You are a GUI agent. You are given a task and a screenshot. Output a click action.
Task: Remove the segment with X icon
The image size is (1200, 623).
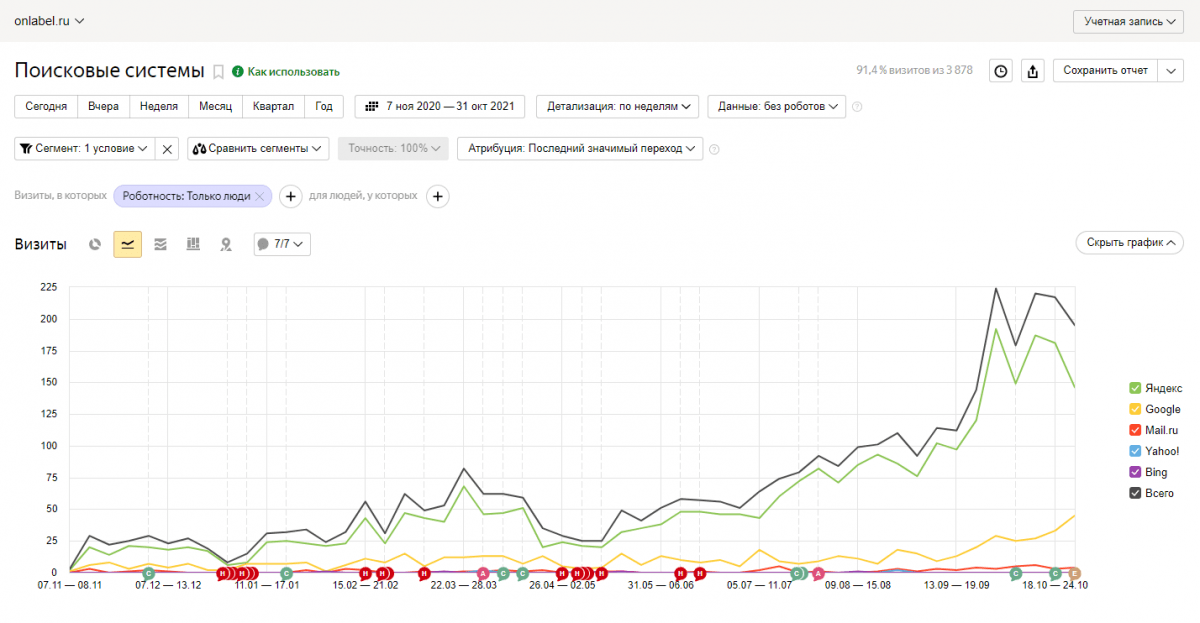pos(168,149)
